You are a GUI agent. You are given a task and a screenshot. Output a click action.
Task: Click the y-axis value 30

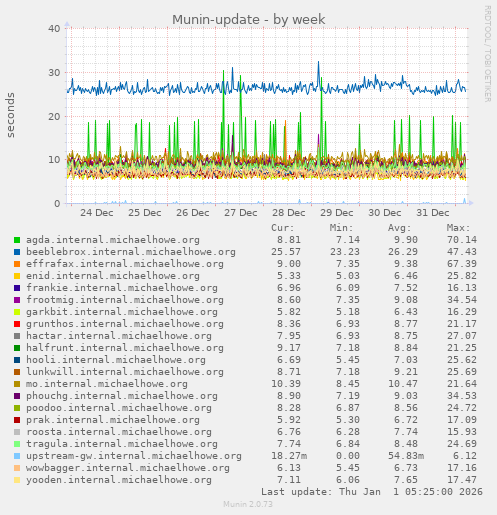(x=54, y=73)
